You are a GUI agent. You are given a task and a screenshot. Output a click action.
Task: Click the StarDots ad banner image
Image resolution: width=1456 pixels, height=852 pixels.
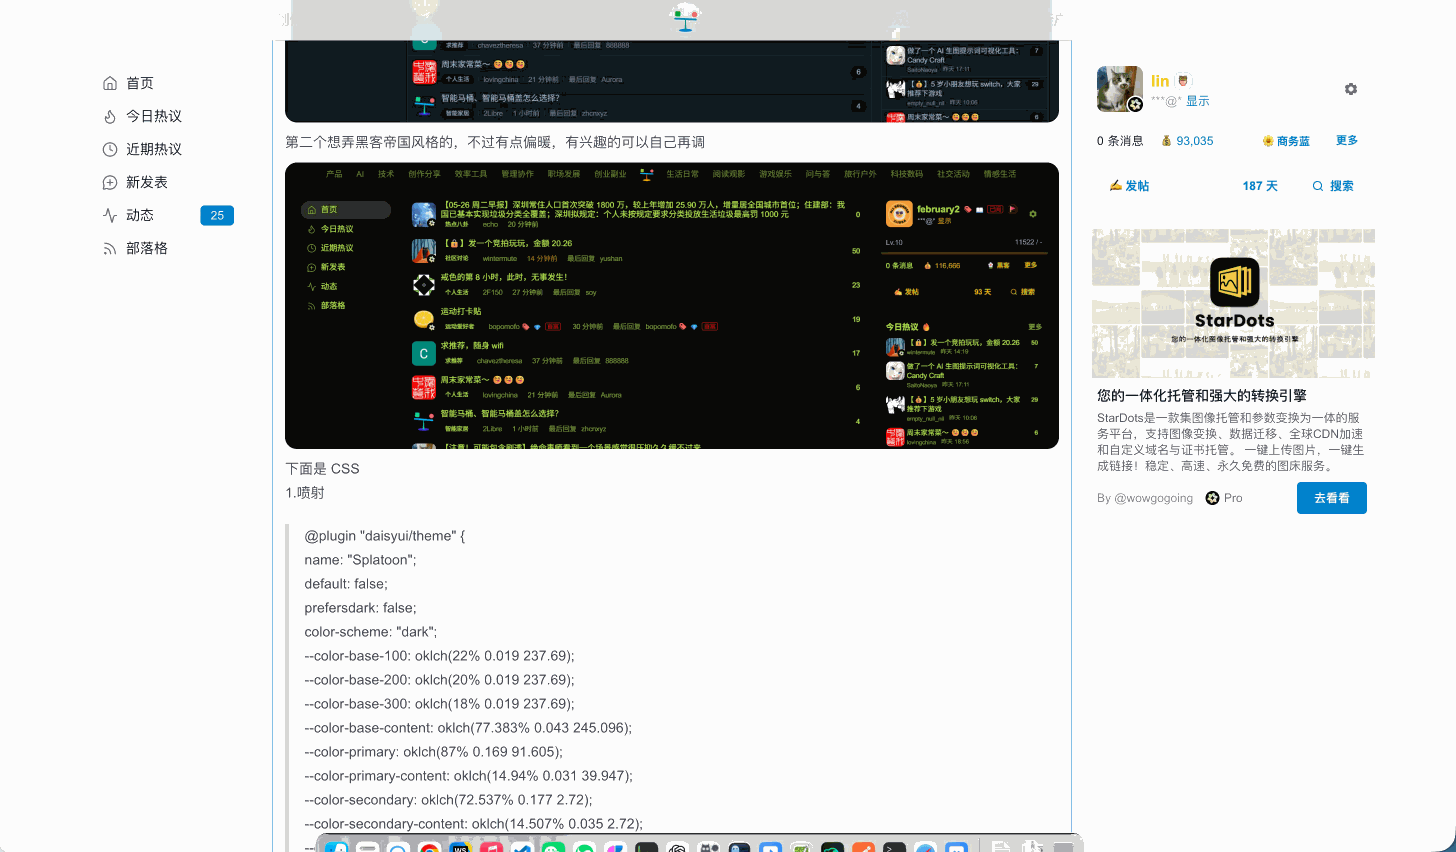click(1233, 303)
